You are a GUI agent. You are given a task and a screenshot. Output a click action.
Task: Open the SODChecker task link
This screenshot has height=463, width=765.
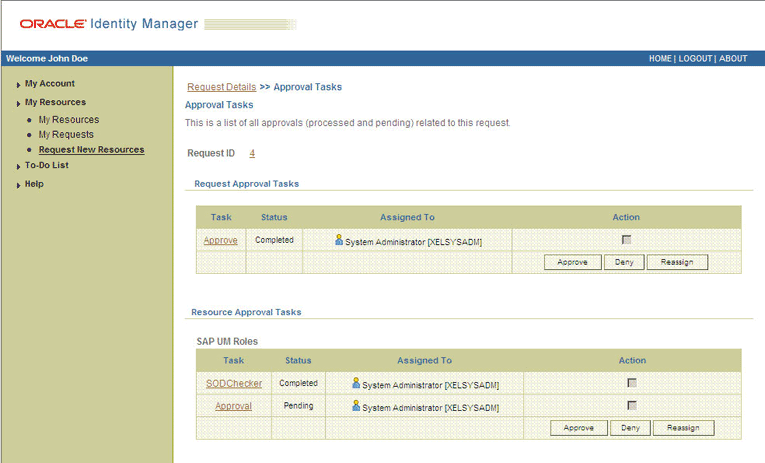point(234,383)
